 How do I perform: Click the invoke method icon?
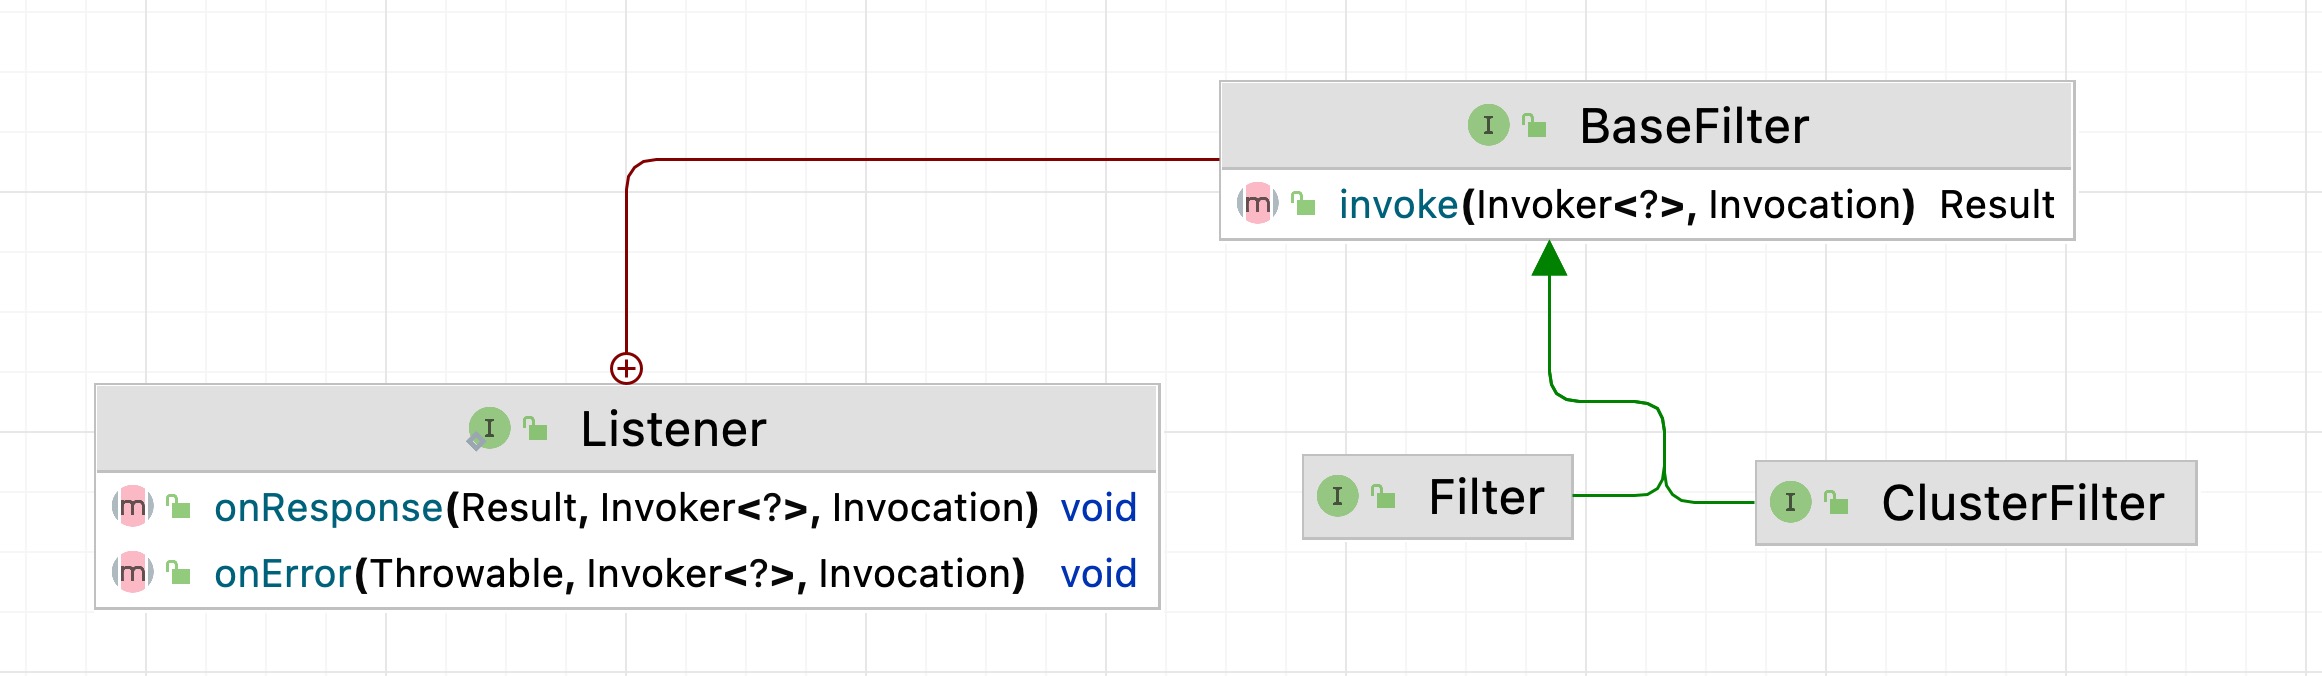pyautogui.click(x=1257, y=204)
